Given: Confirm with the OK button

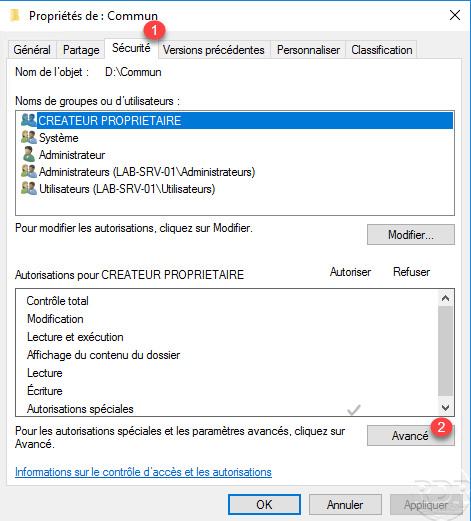Looking at the screenshot, I should [264, 505].
